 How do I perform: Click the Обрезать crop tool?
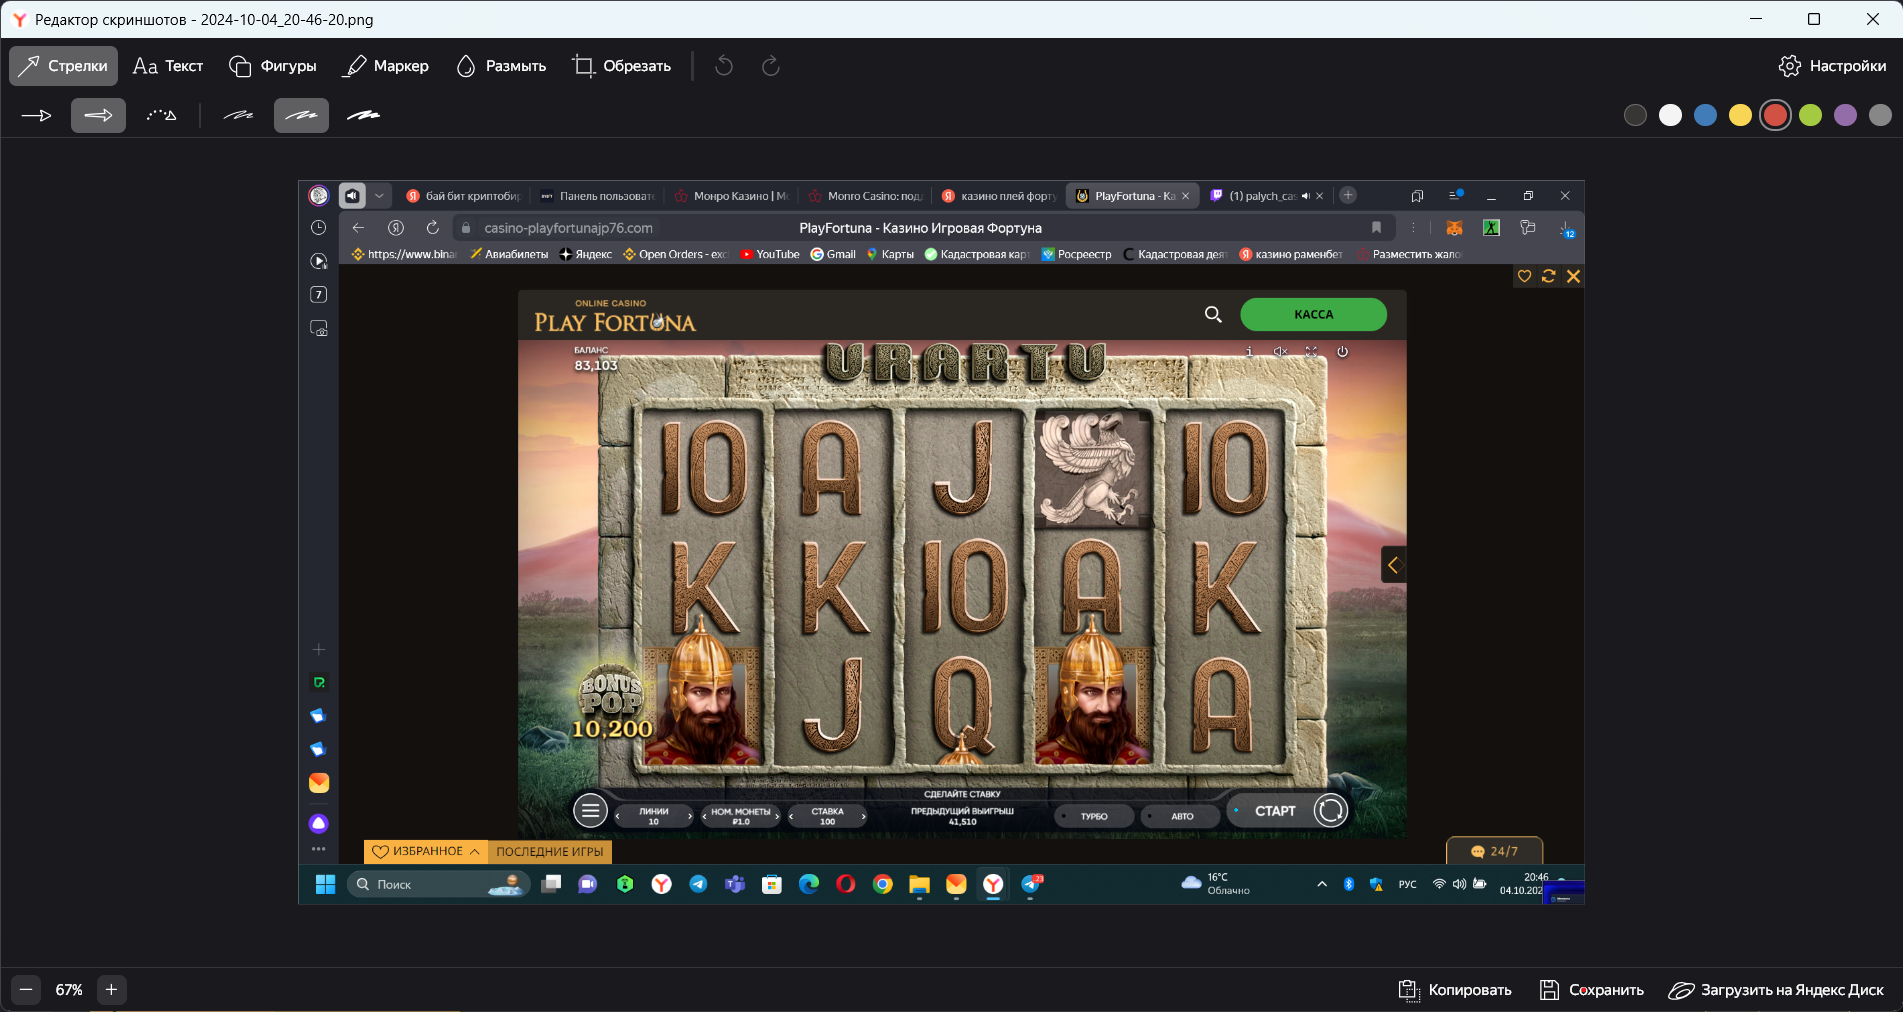pos(622,66)
